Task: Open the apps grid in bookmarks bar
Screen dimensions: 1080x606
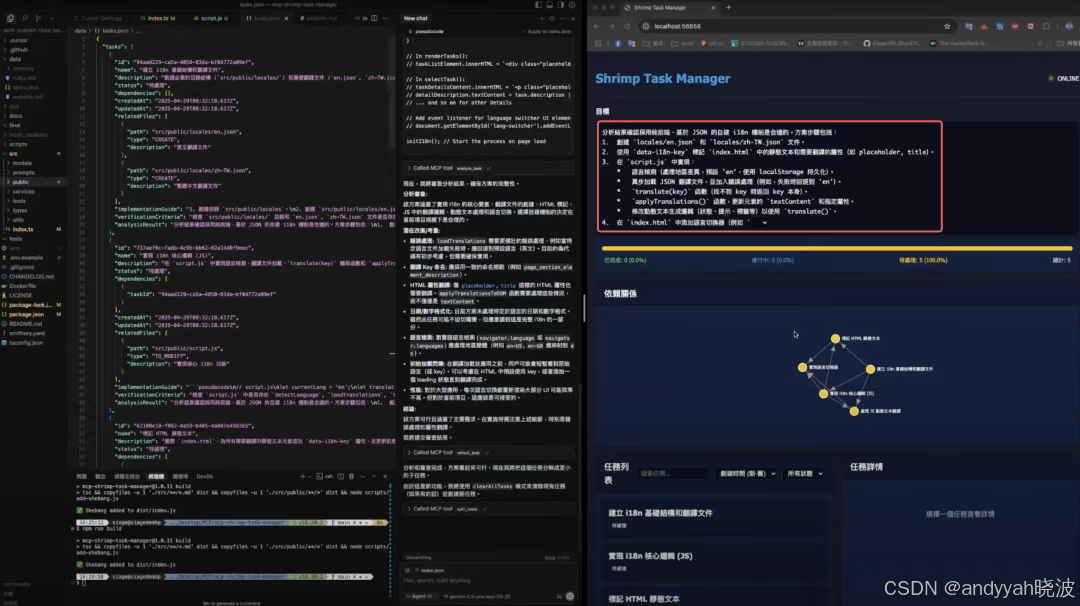Action: [598, 43]
